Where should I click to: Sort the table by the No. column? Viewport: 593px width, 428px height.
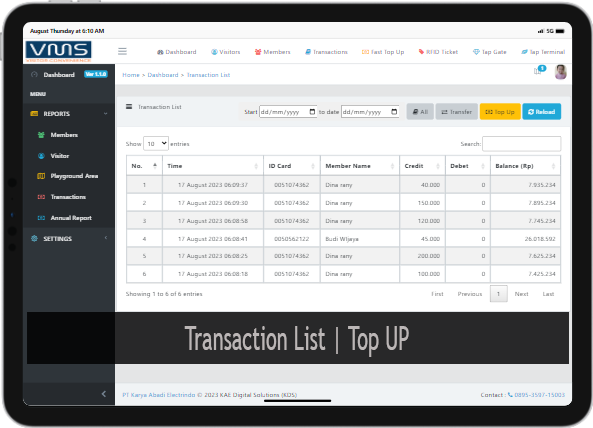[144, 166]
